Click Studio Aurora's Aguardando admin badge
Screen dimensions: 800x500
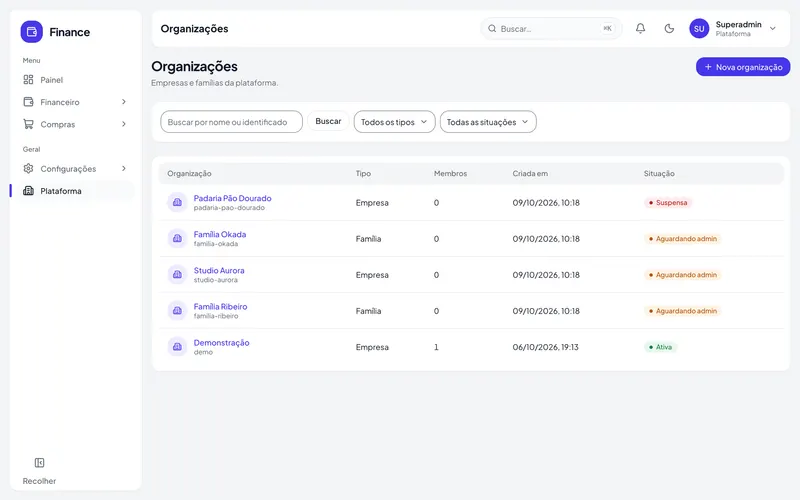683,274
